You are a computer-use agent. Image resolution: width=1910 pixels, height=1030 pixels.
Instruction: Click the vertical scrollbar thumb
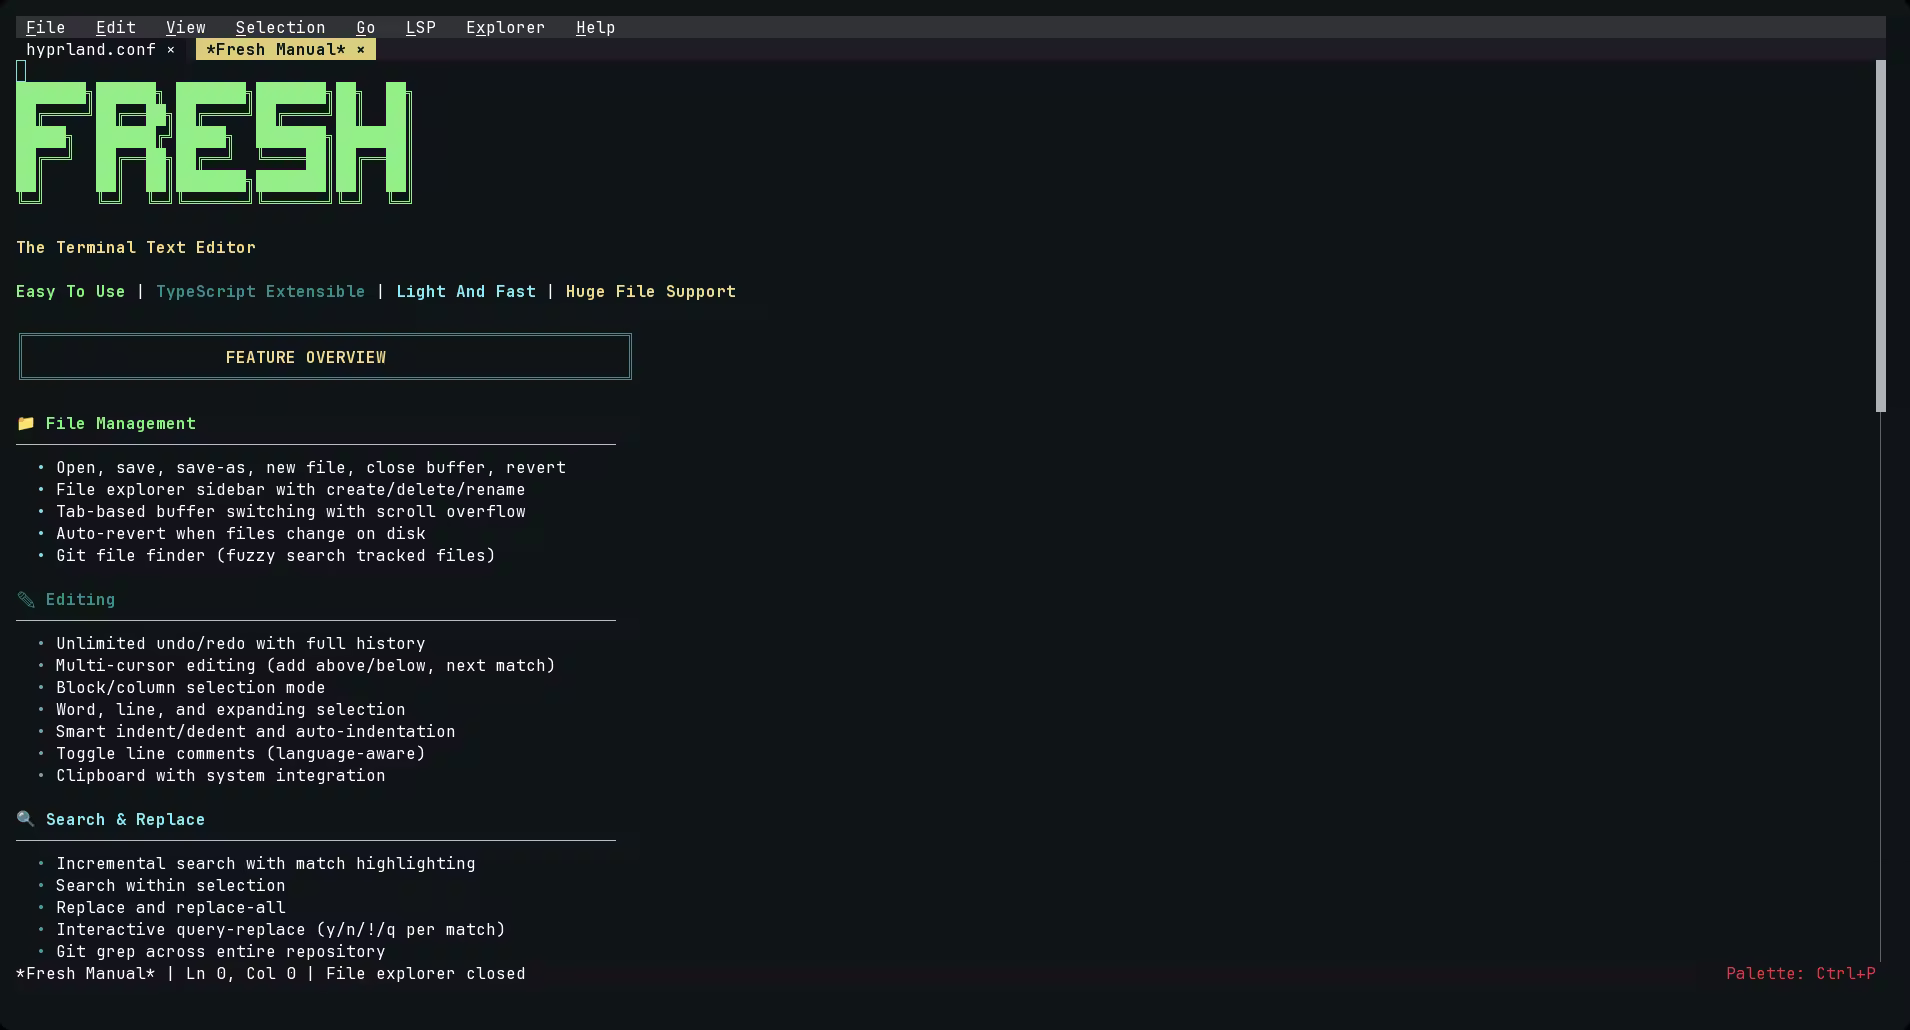(x=1880, y=235)
